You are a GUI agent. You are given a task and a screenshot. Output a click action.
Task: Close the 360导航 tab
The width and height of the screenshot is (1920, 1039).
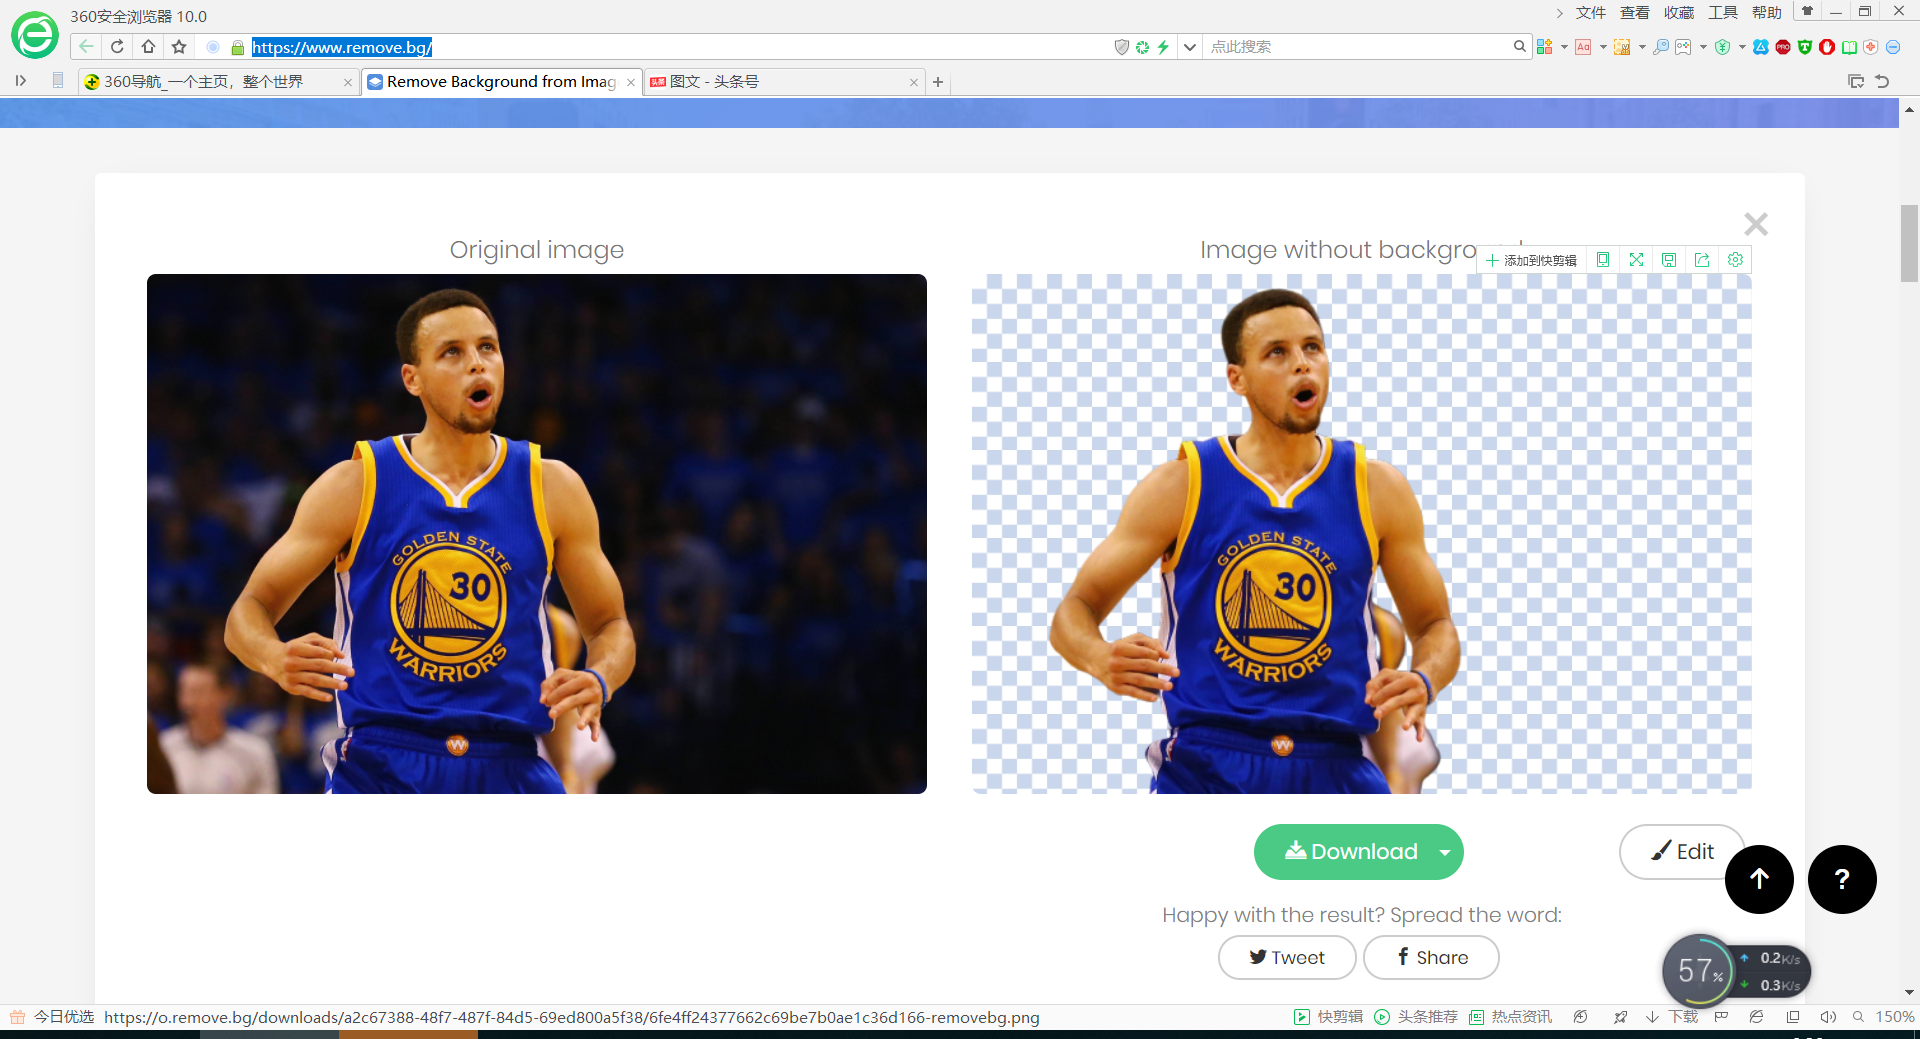347,82
